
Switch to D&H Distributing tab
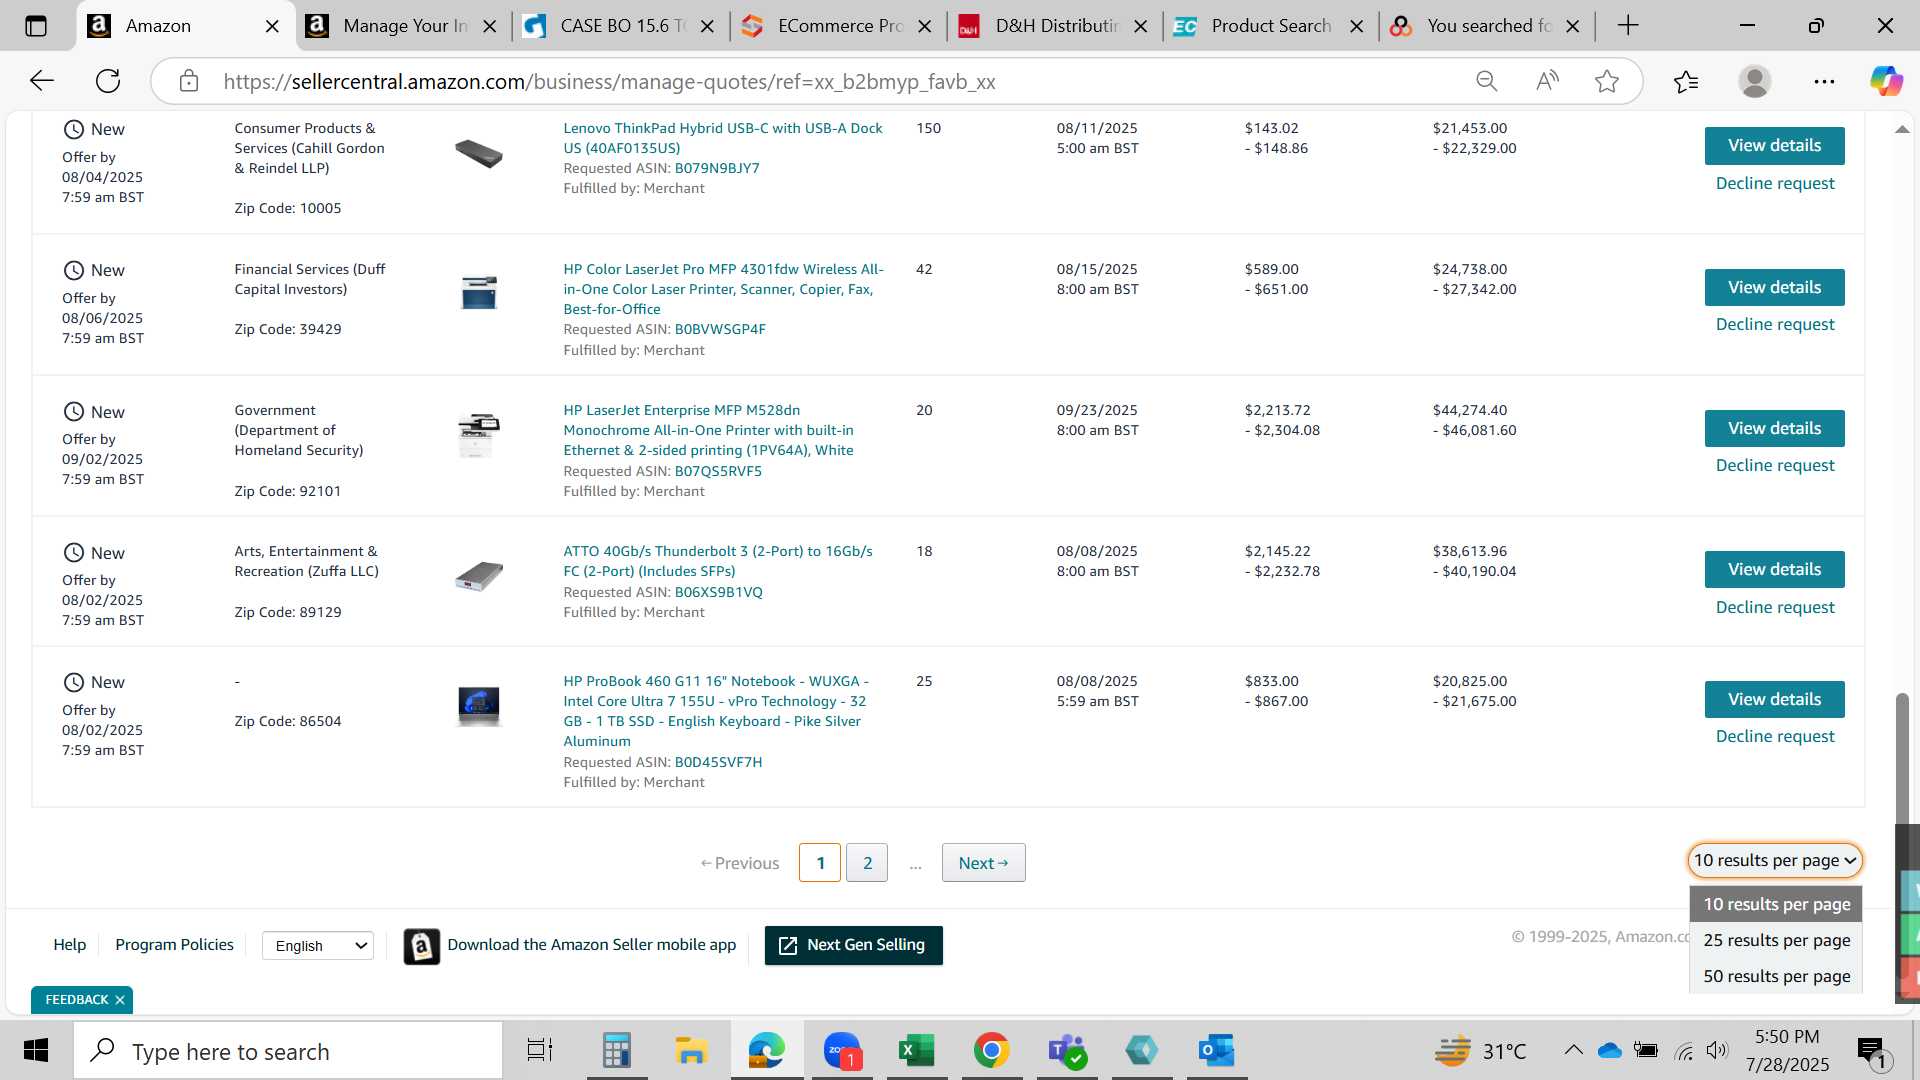[1055, 26]
